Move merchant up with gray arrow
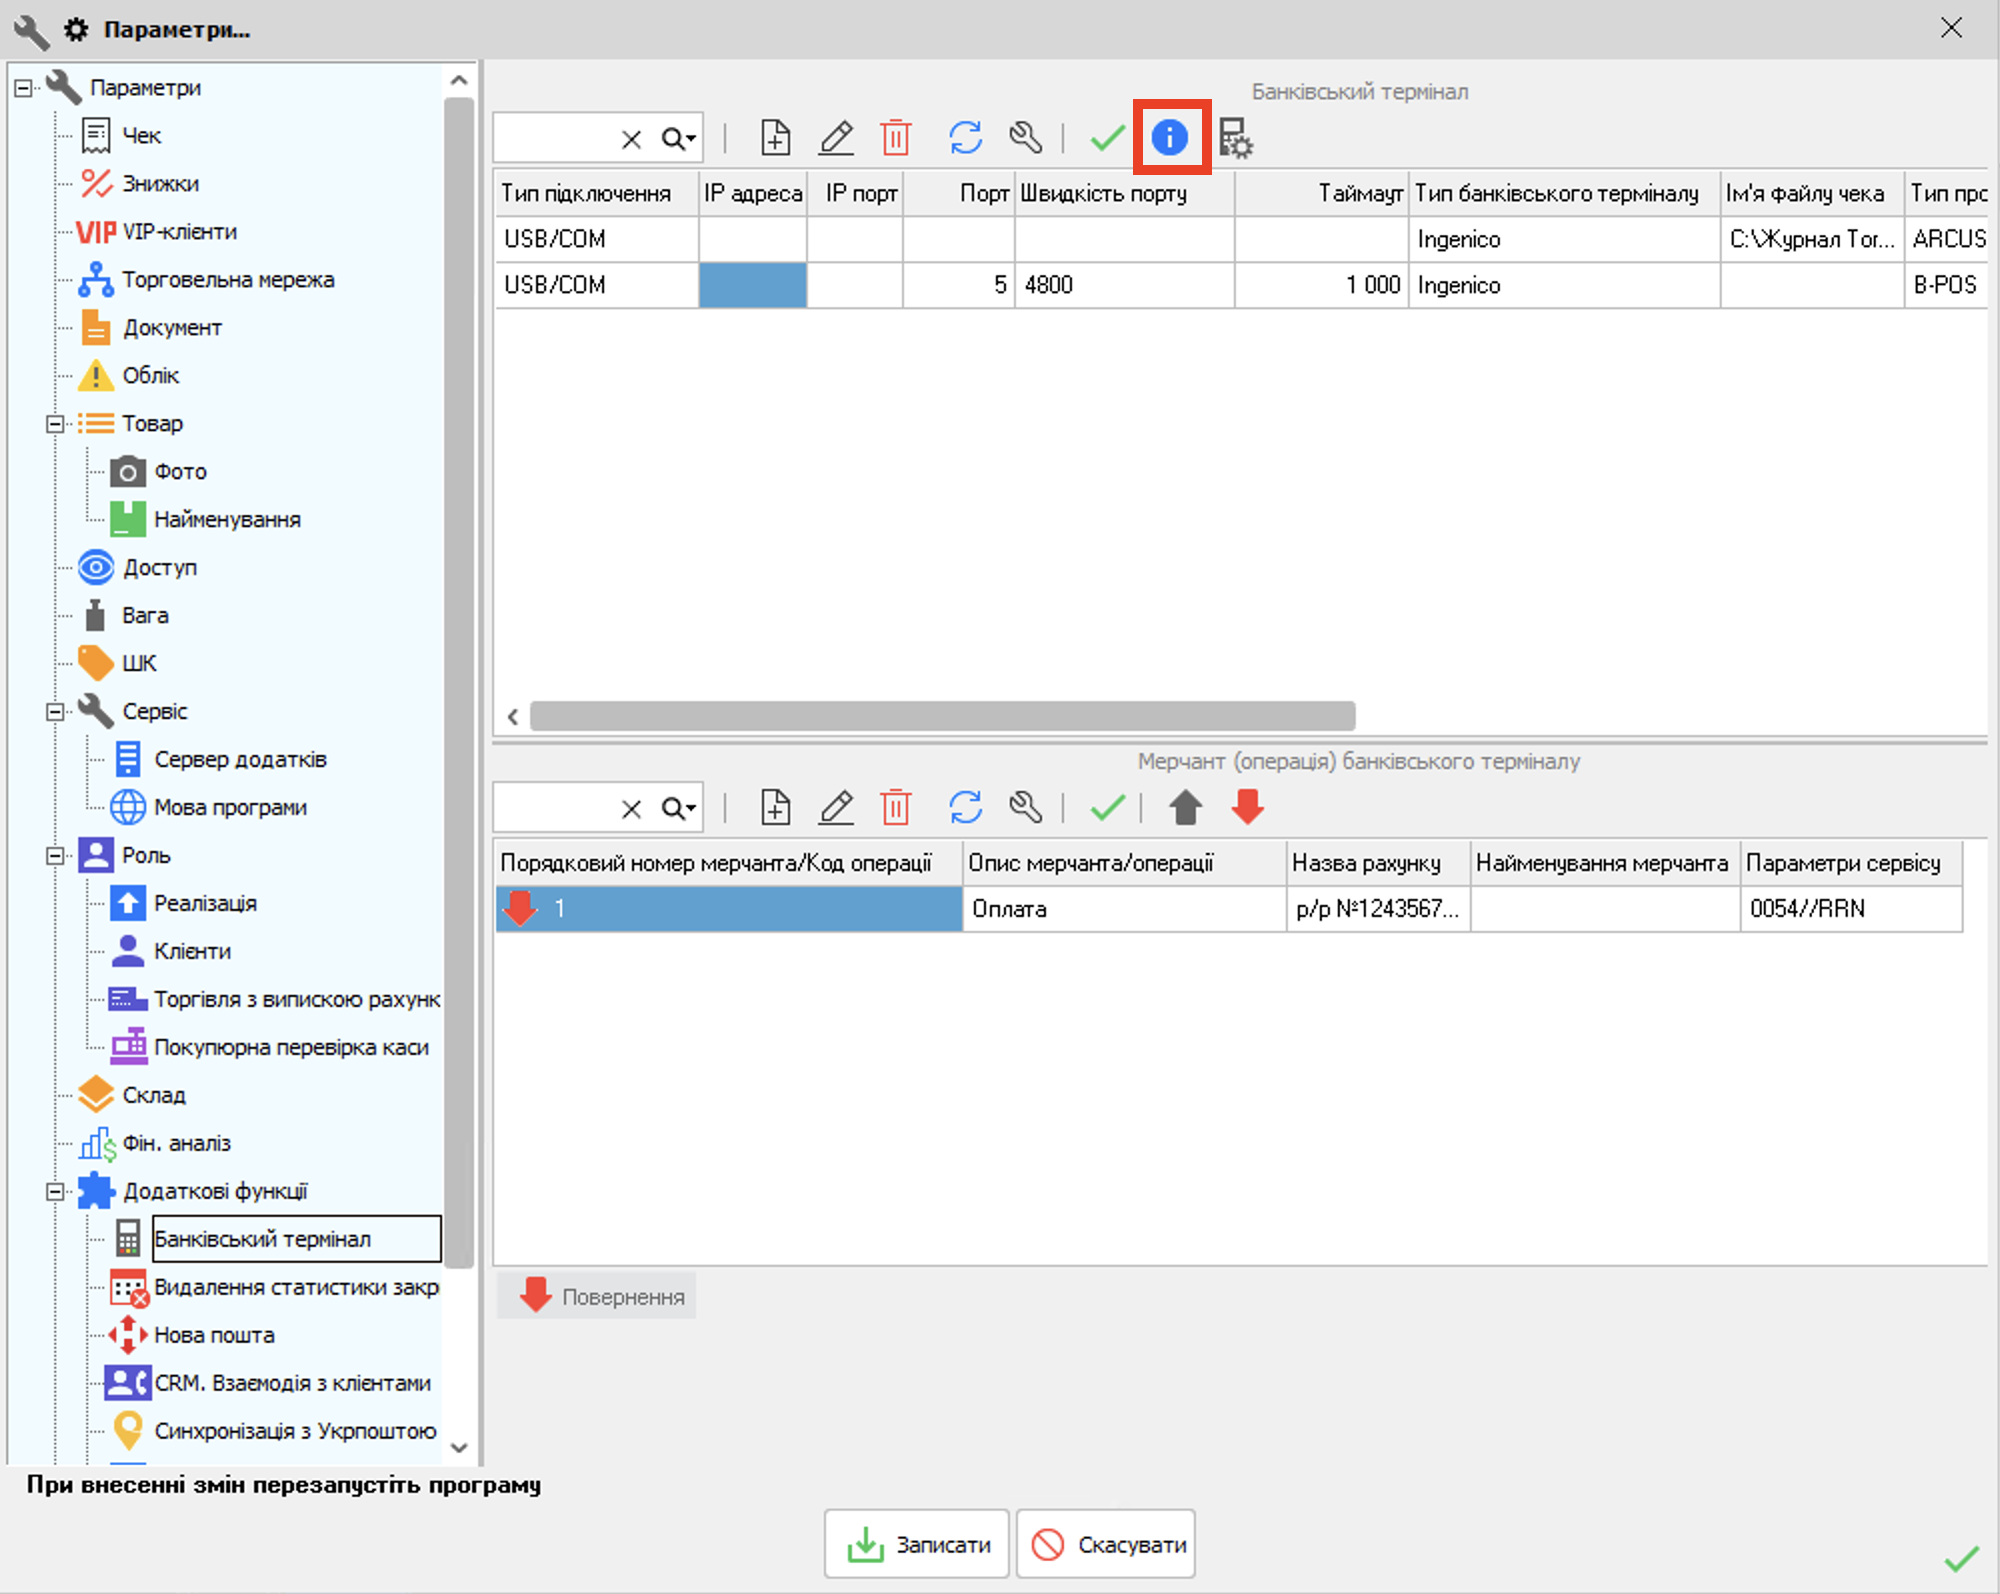The image size is (2000, 1594). [1185, 807]
